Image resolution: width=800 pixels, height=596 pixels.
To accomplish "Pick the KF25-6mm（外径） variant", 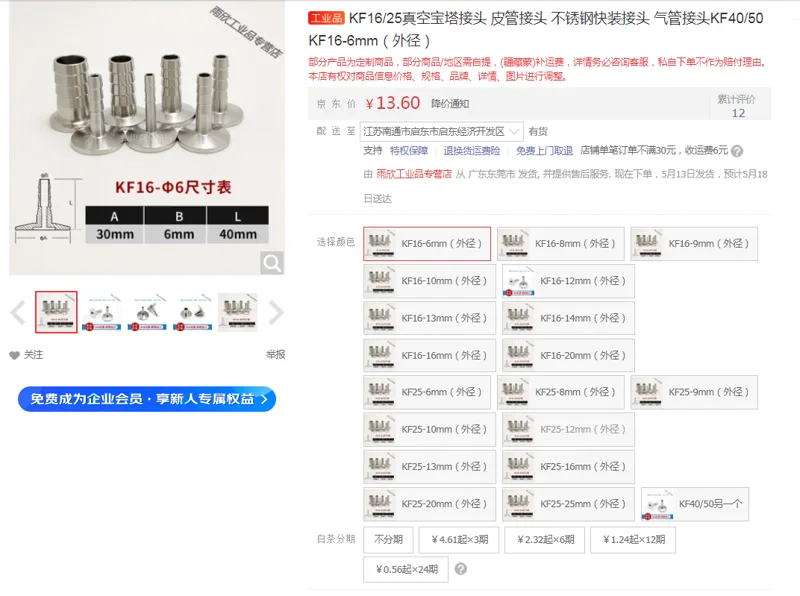I will [427, 392].
